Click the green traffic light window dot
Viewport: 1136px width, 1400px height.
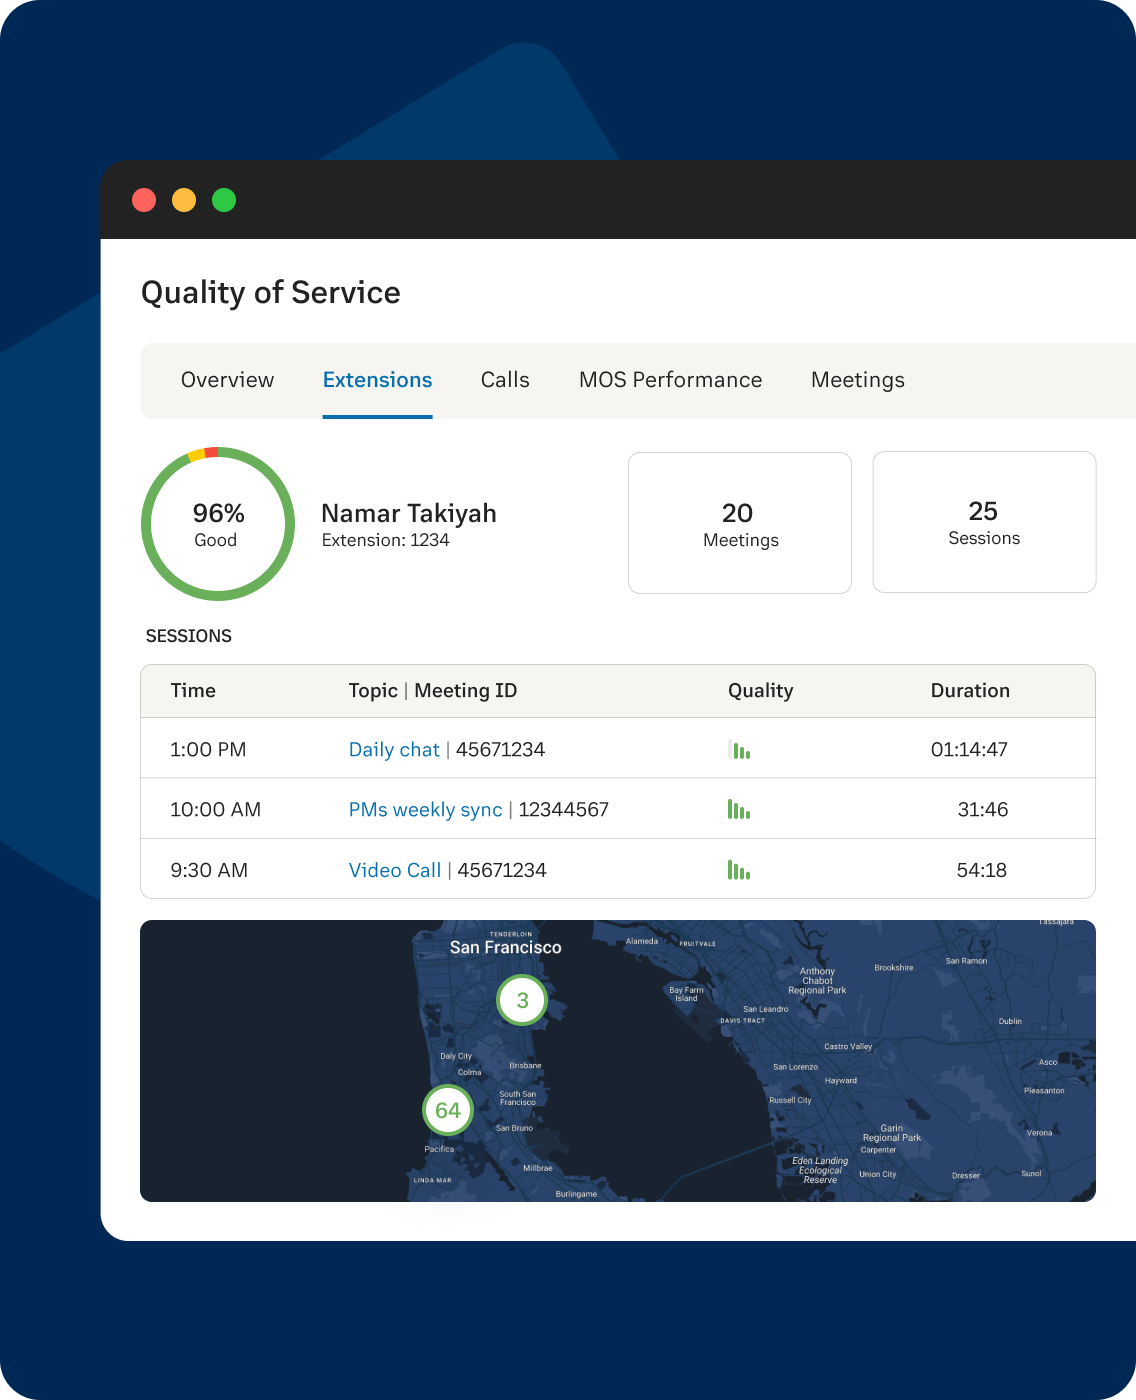[224, 200]
